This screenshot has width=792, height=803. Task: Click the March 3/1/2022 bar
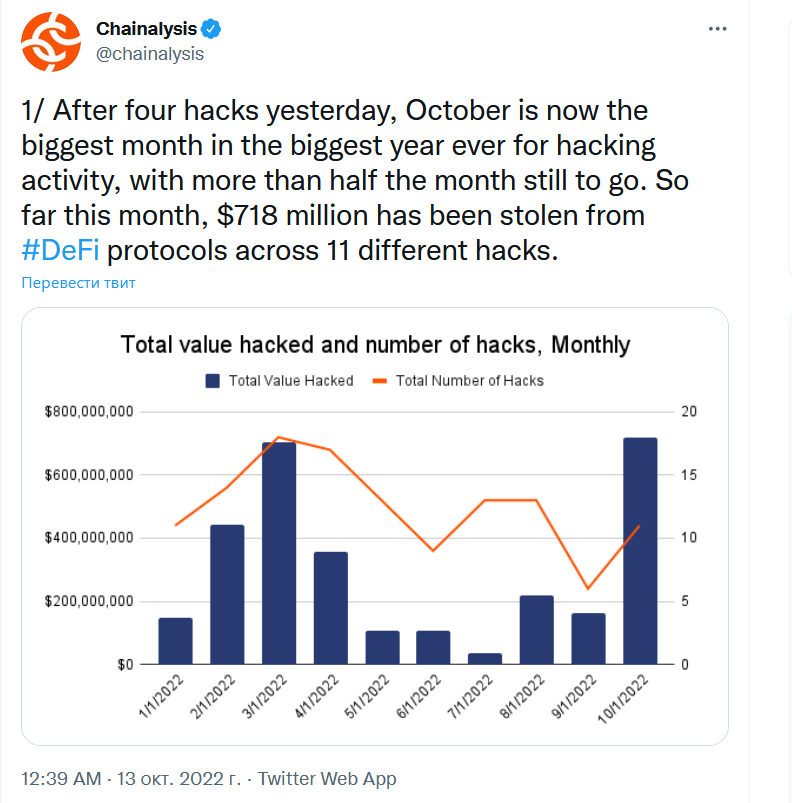click(279, 553)
